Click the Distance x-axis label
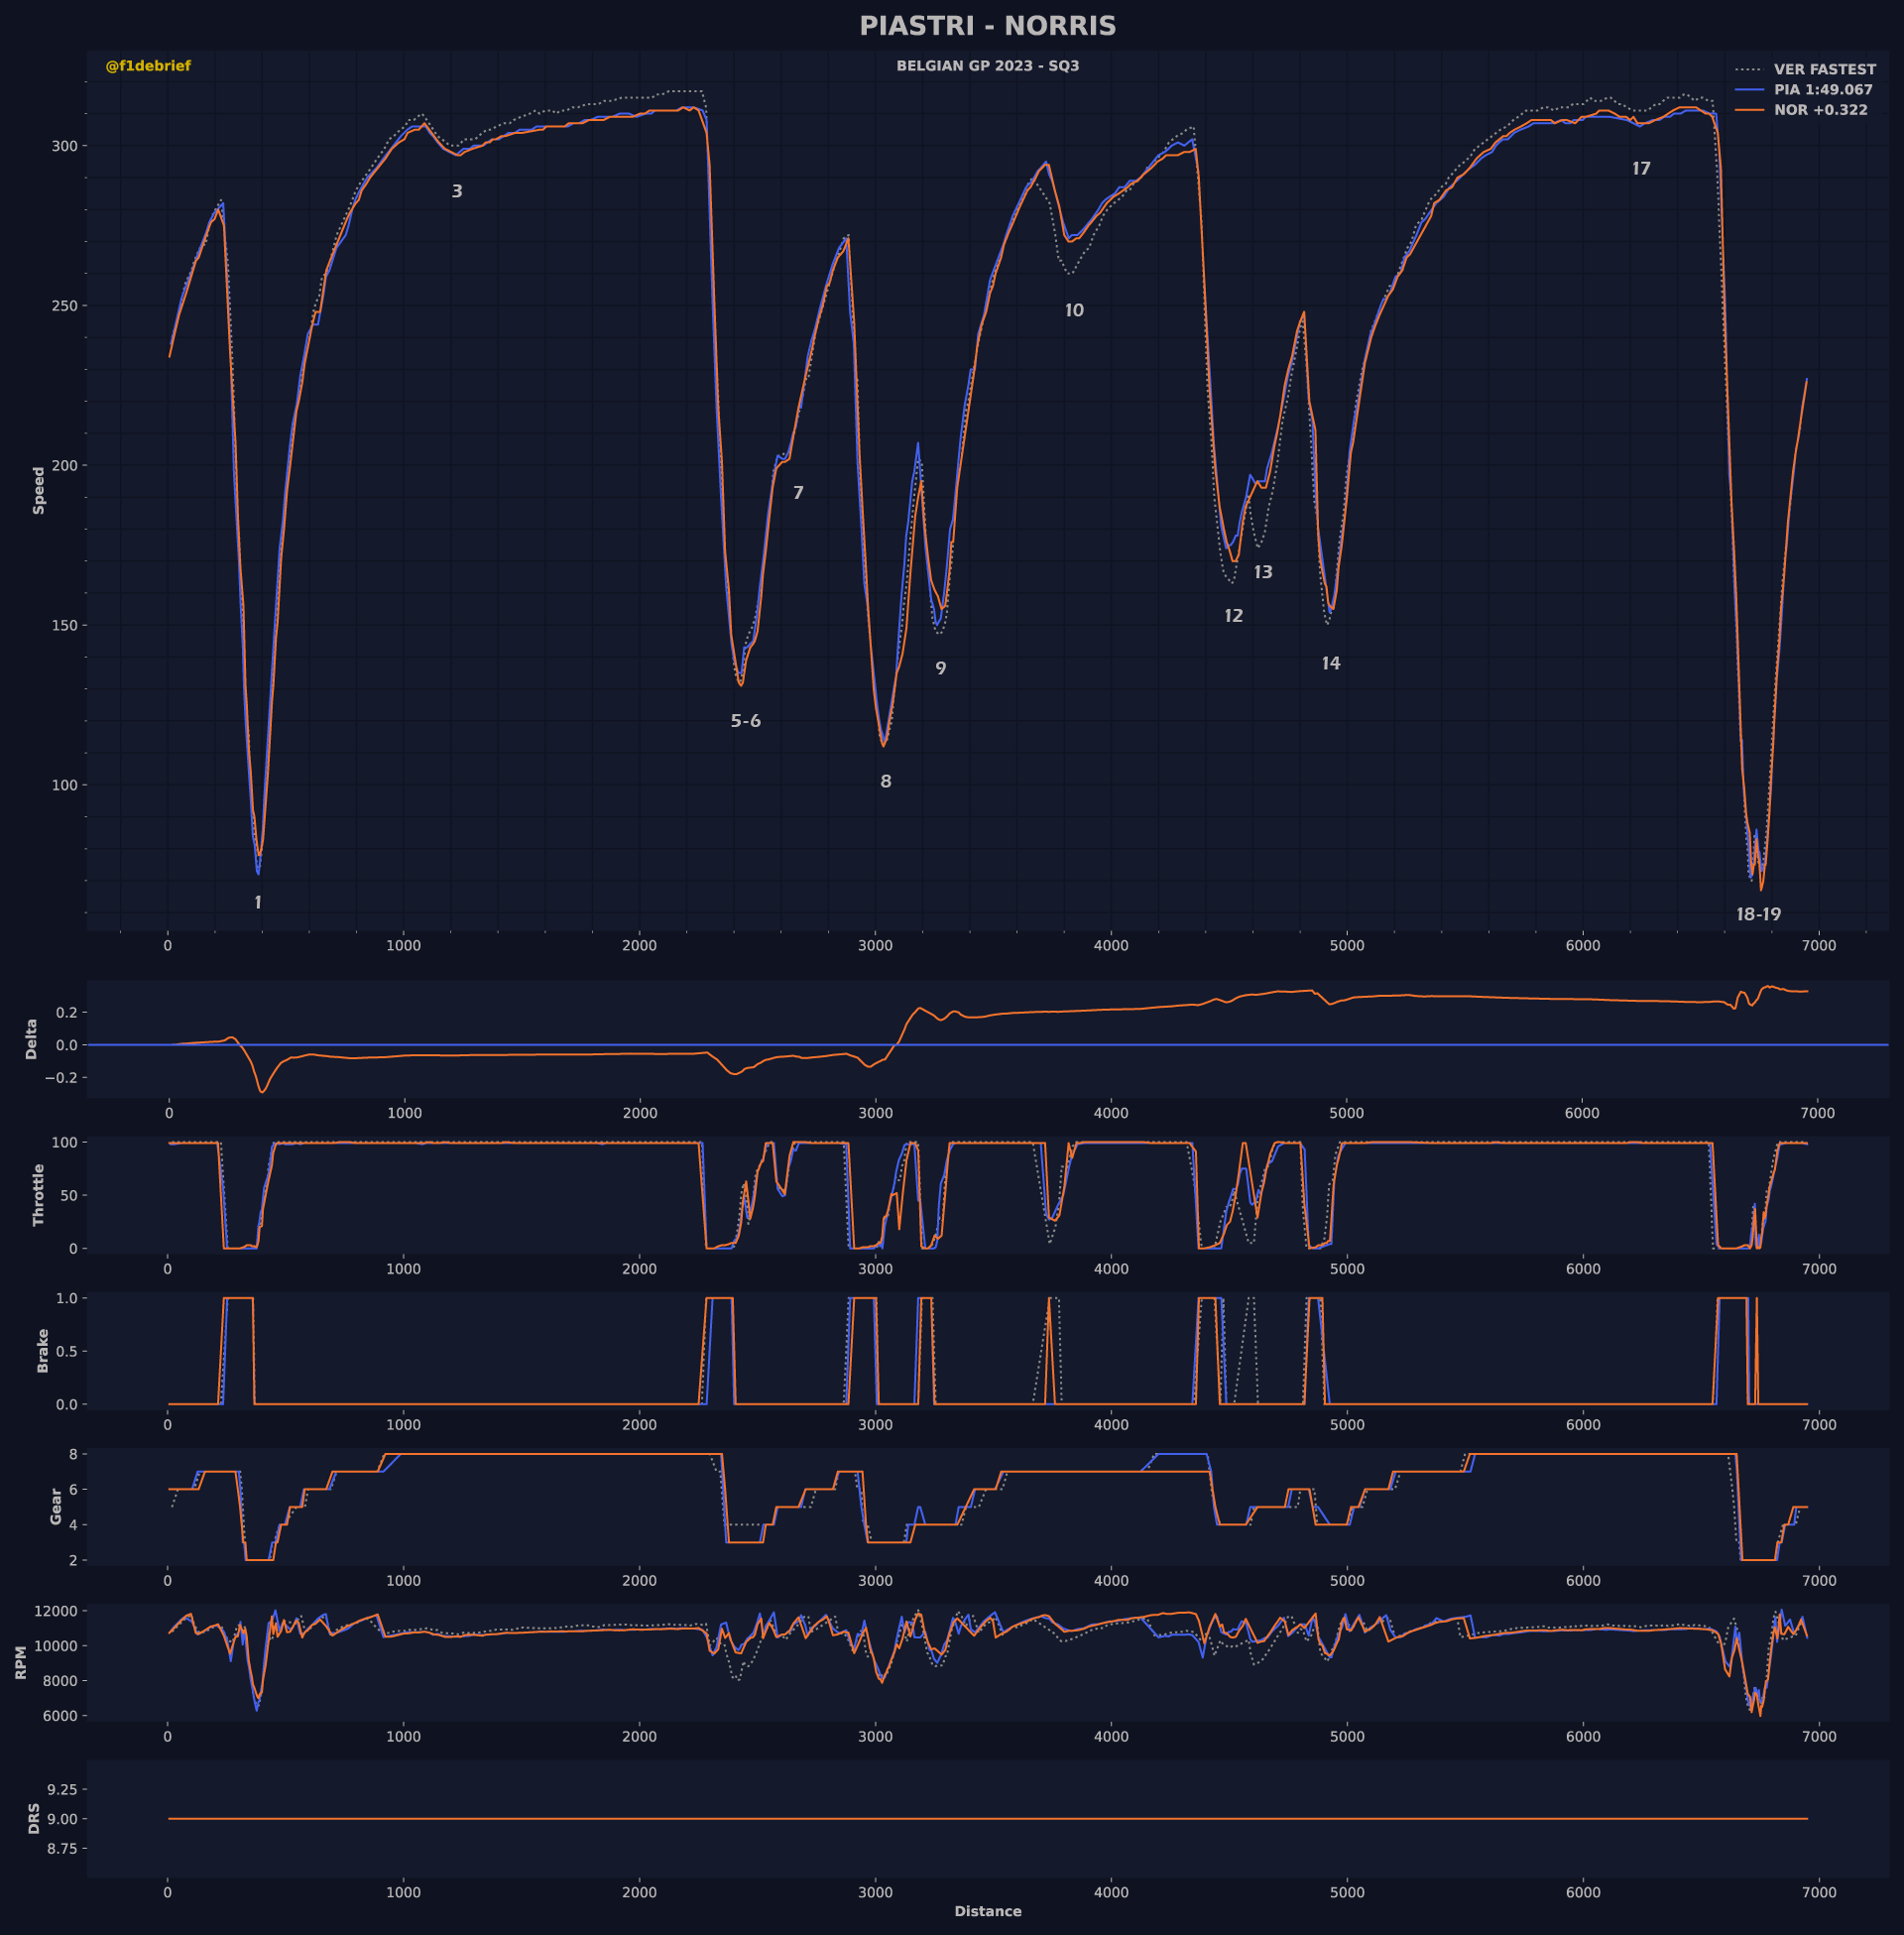 987,1911
